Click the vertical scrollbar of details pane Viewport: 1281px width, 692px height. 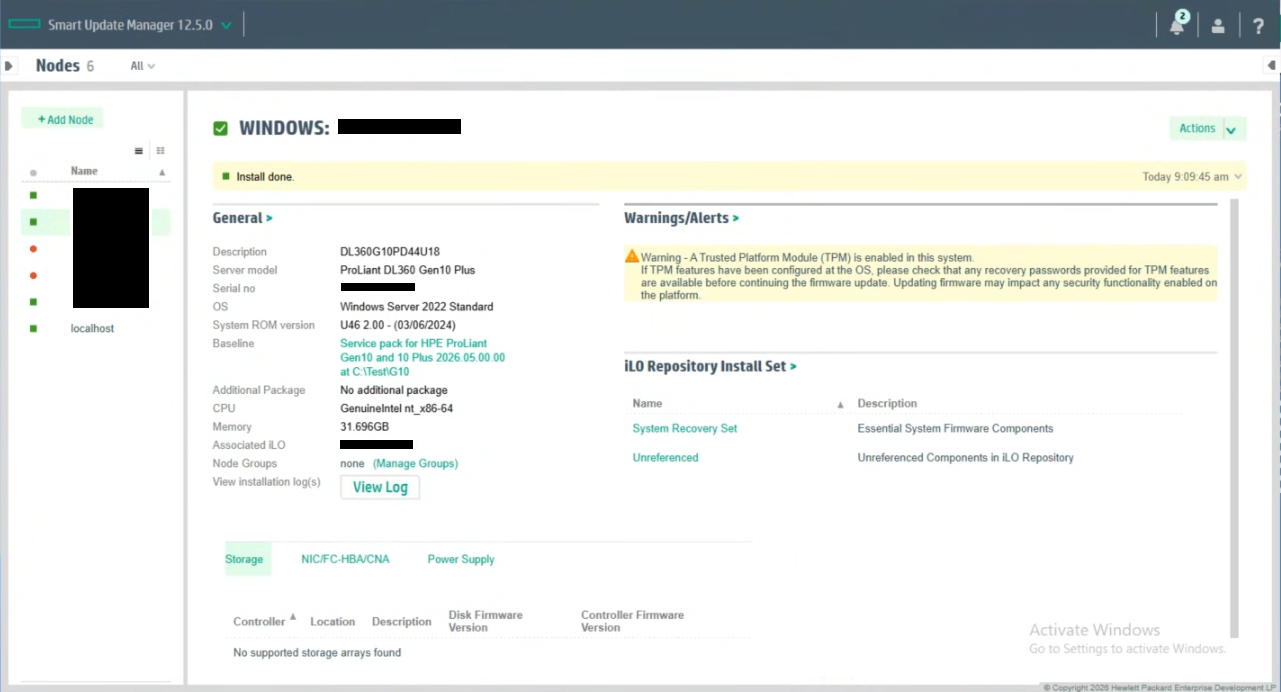(x=1233, y=418)
